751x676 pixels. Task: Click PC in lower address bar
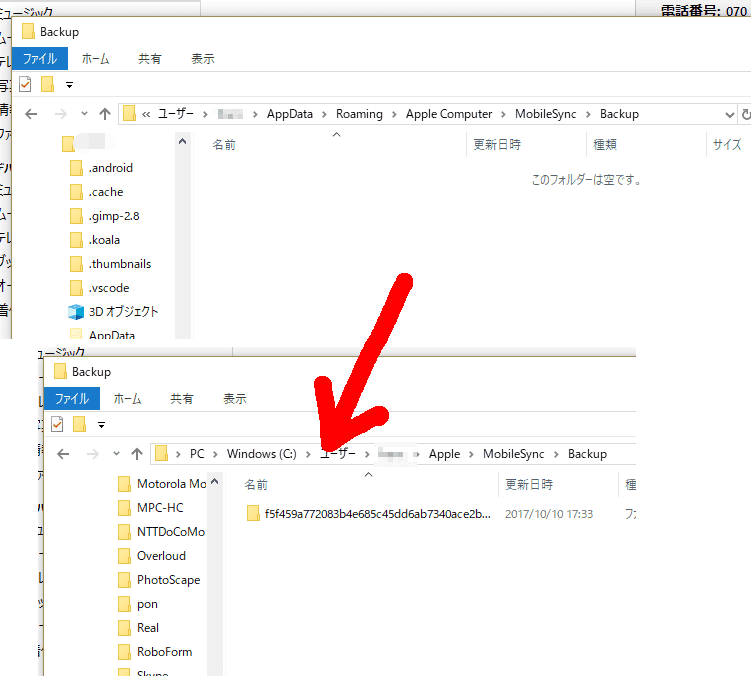(197, 454)
